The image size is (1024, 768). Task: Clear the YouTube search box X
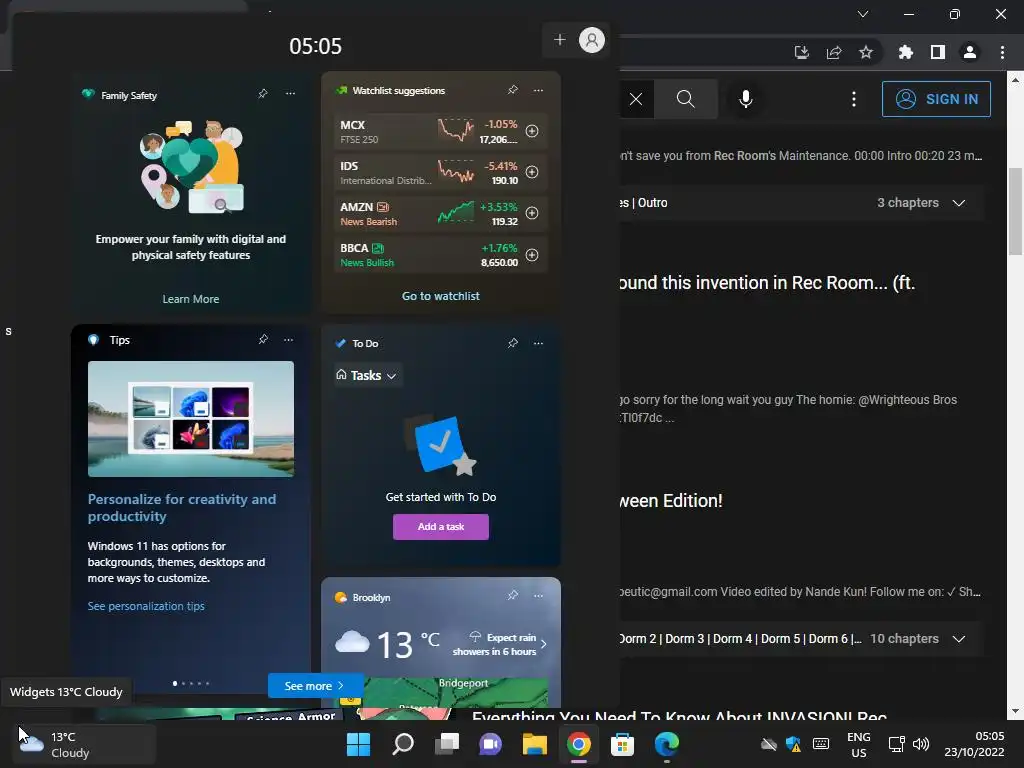point(635,99)
